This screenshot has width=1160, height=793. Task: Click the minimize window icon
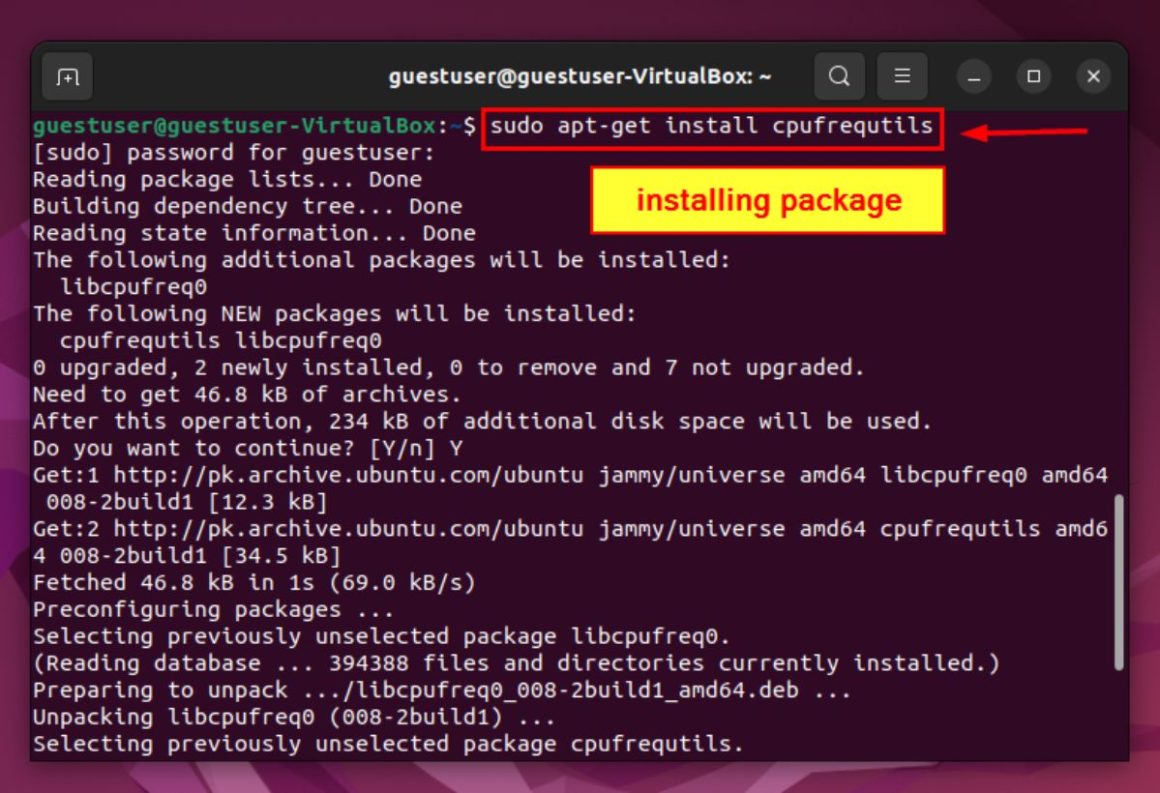[972, 75]
